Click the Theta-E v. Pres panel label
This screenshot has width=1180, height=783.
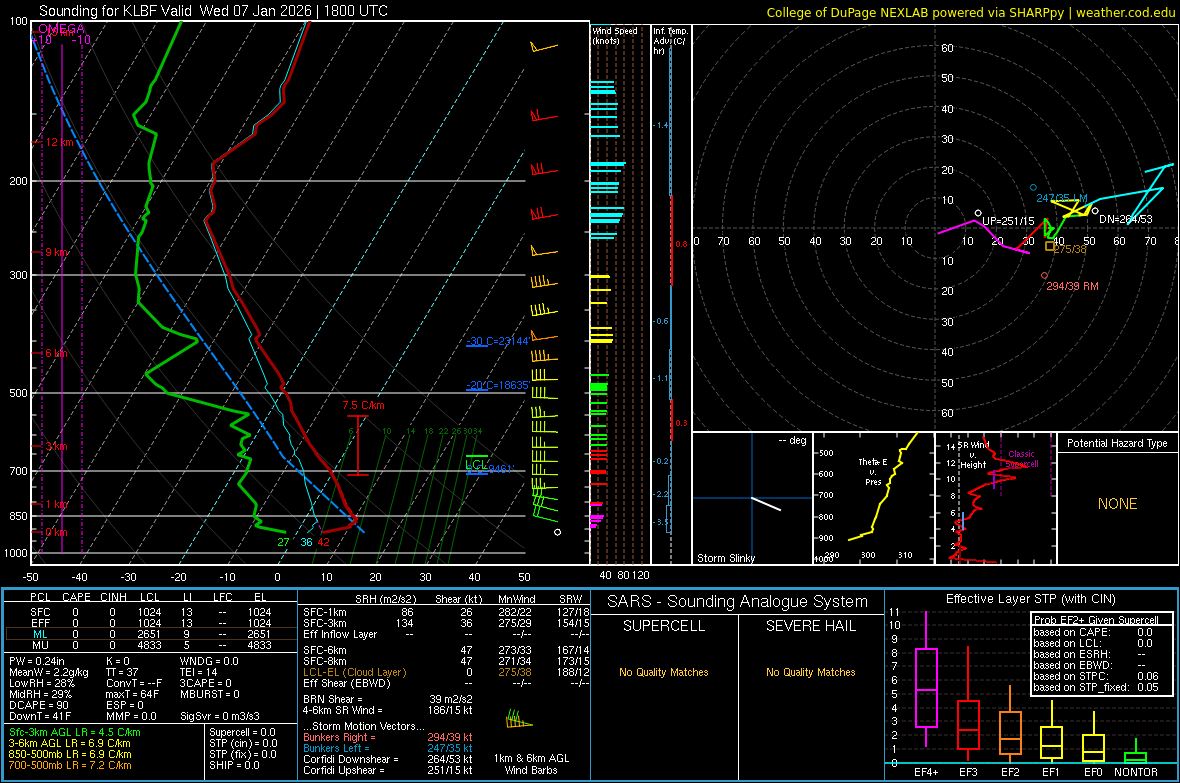pos(873,471)
